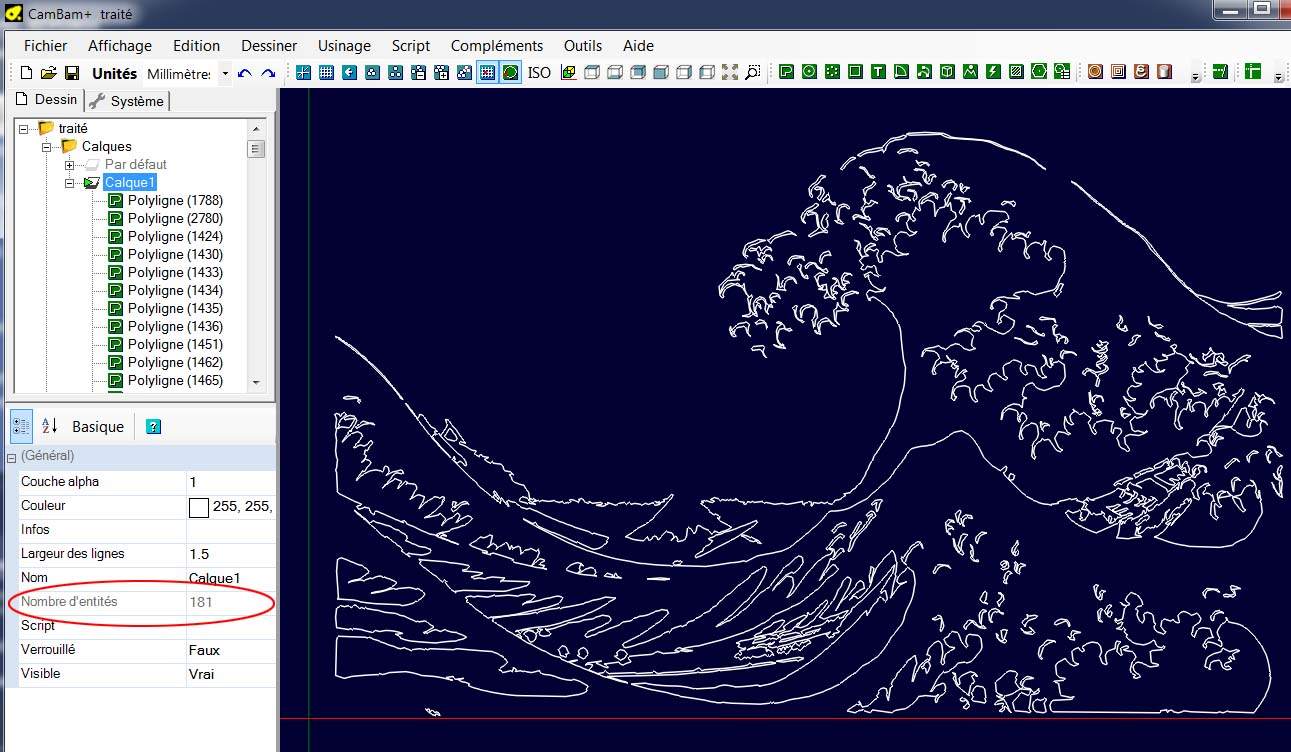Collapse the traité root tree node
Screen dimensions: 1291x752
pyautogui.click(x=24, y=128)
